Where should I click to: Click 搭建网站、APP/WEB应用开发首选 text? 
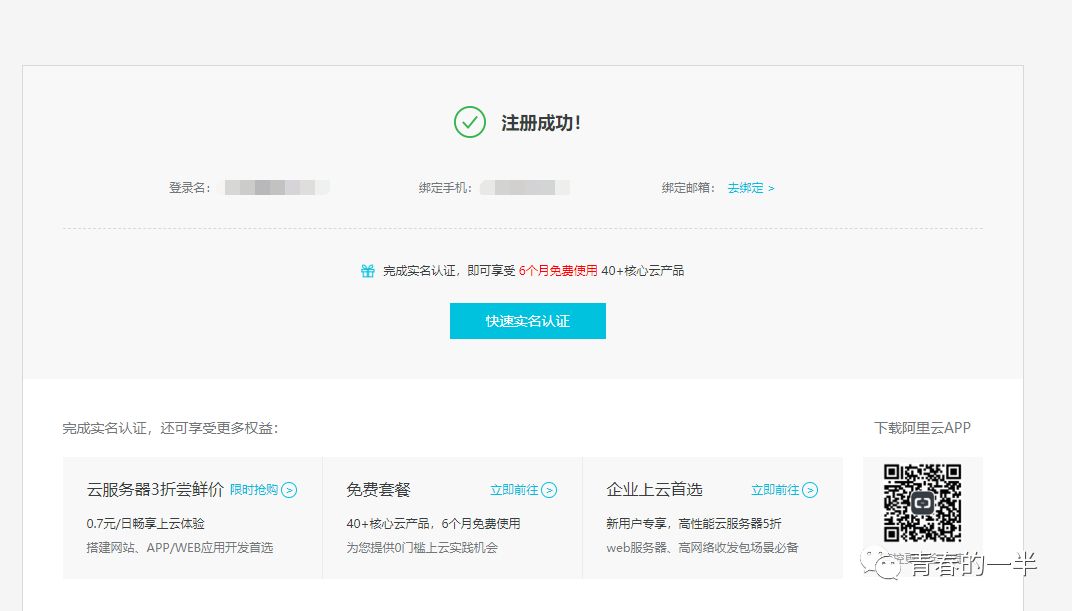click(x=180, y=547)
